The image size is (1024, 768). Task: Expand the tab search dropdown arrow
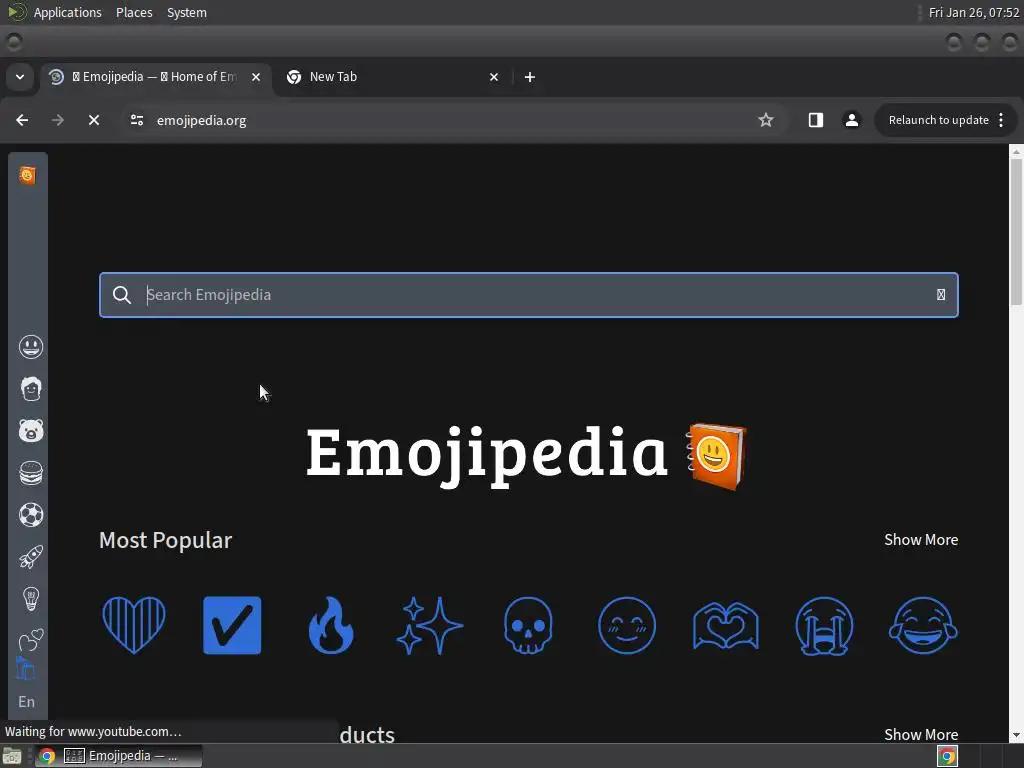(x=20, y=77)
